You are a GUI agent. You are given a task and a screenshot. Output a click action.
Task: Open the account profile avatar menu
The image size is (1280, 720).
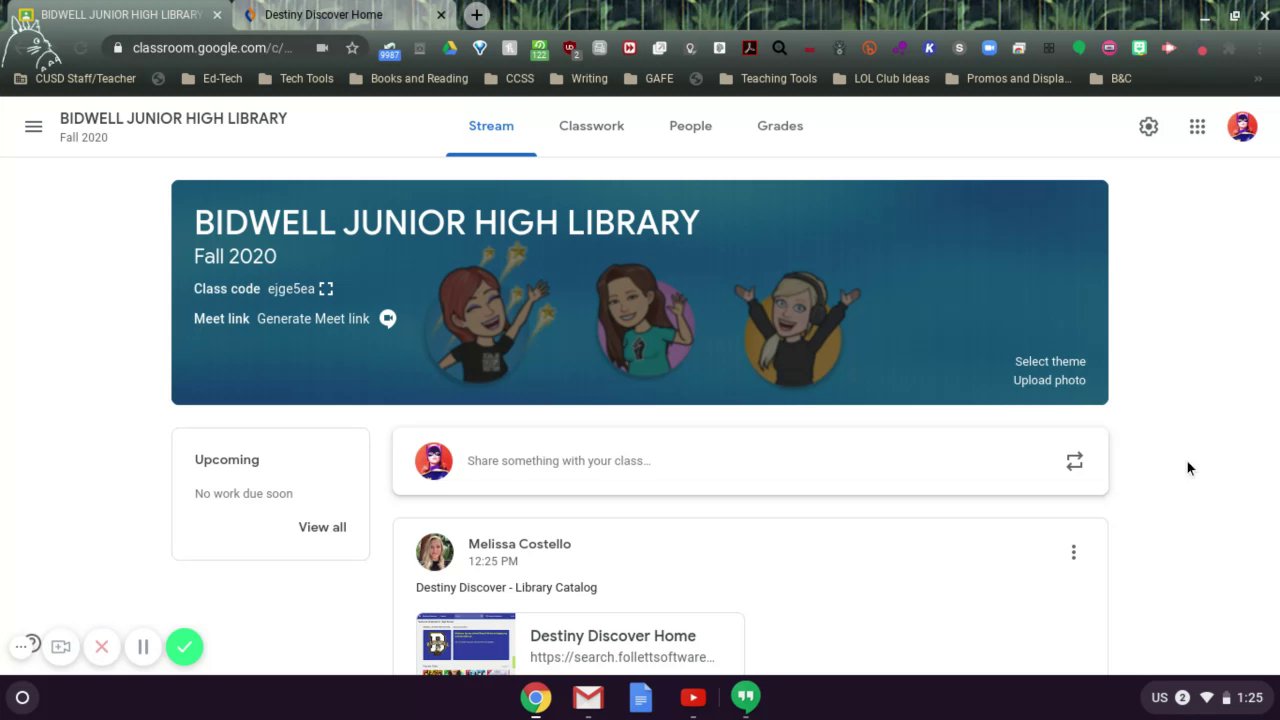1242,126
